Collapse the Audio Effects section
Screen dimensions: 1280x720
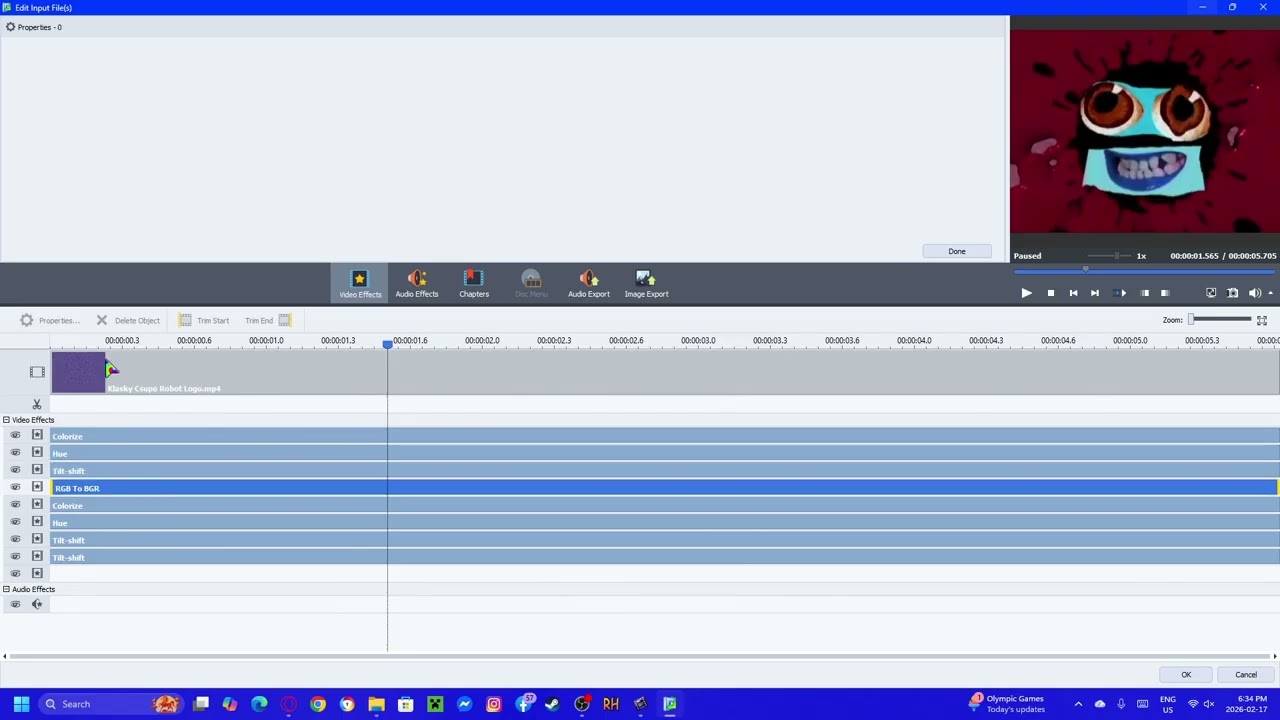6,589
